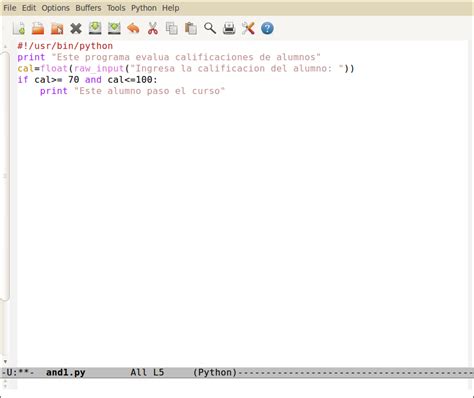Open the Tools menu
This screenshot has height=398, width=474.
(x=116, y=8)
